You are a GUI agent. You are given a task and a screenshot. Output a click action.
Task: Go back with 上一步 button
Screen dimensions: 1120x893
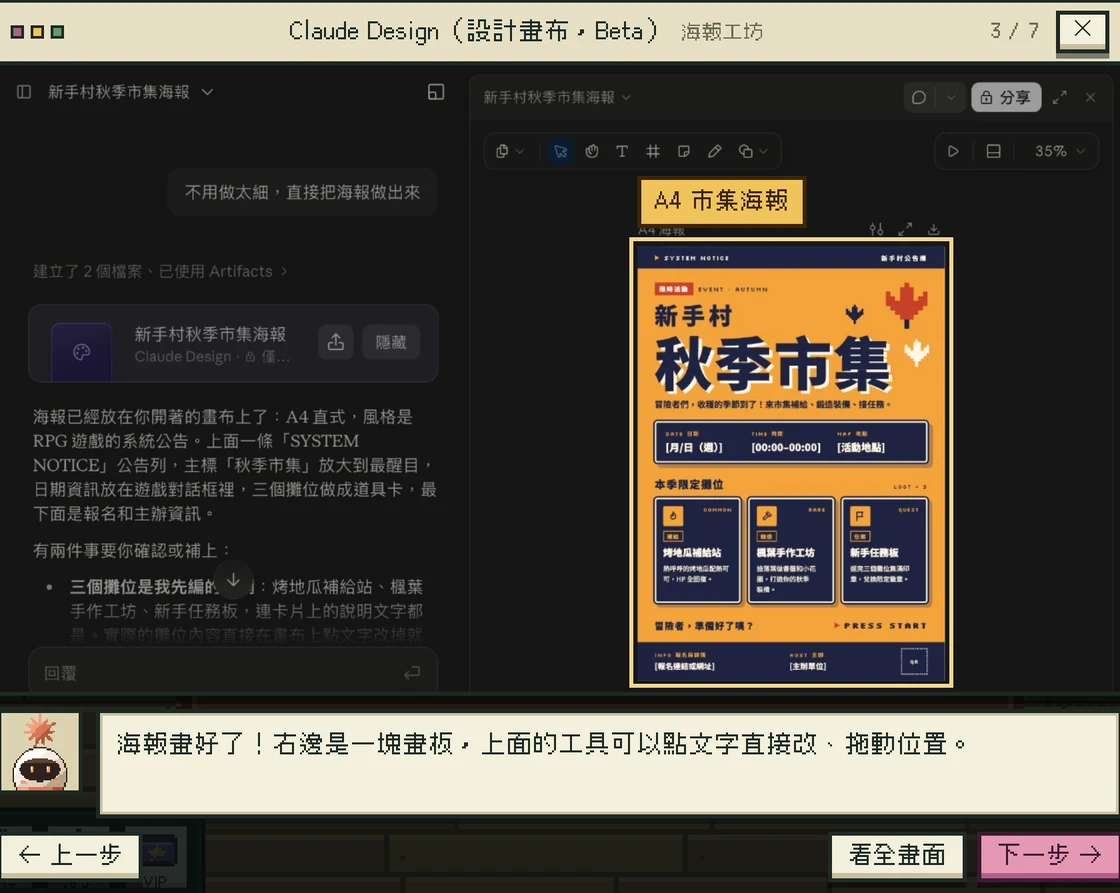70,855
